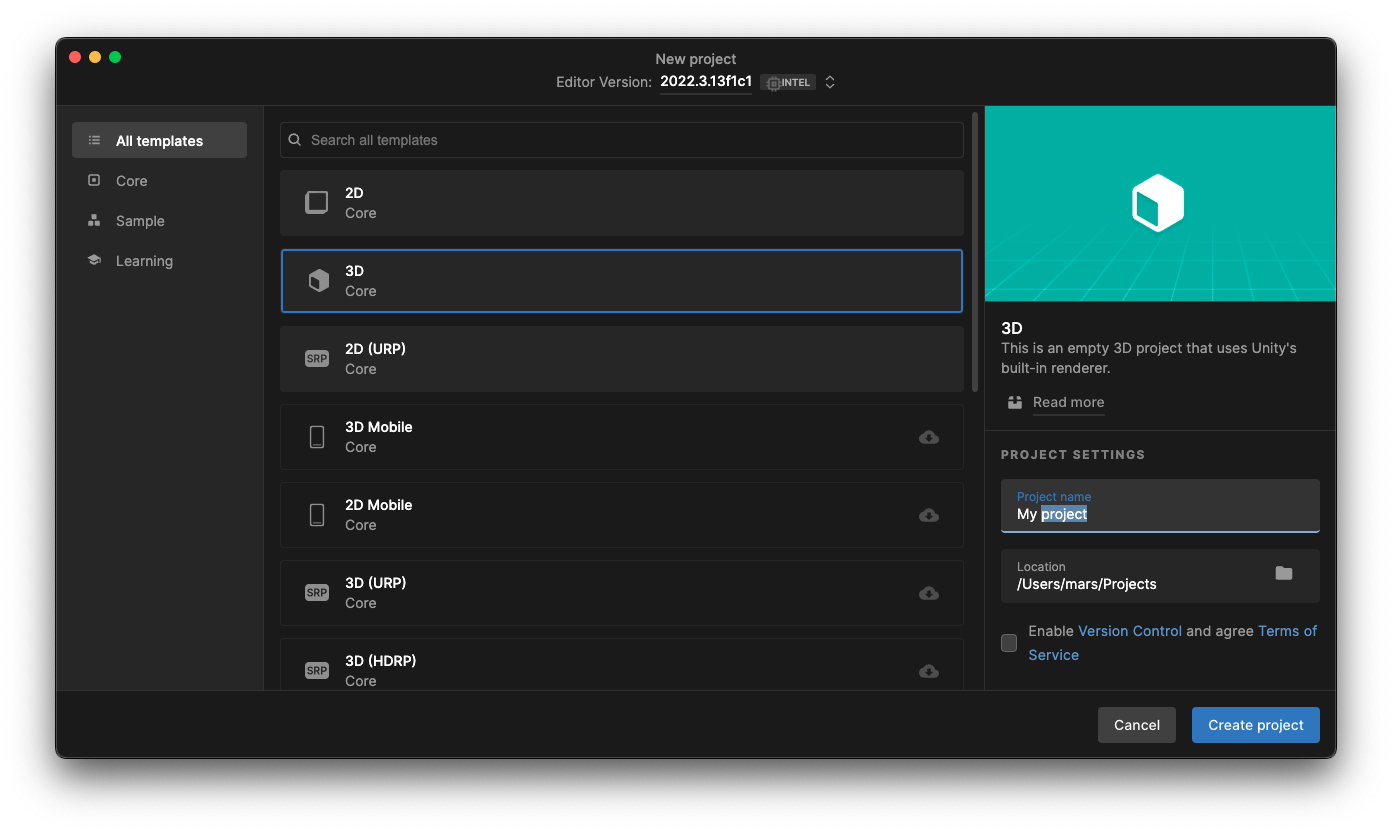
Task: Click editor version 2022.3.13f1c1
Action: [x=706, y=82]
